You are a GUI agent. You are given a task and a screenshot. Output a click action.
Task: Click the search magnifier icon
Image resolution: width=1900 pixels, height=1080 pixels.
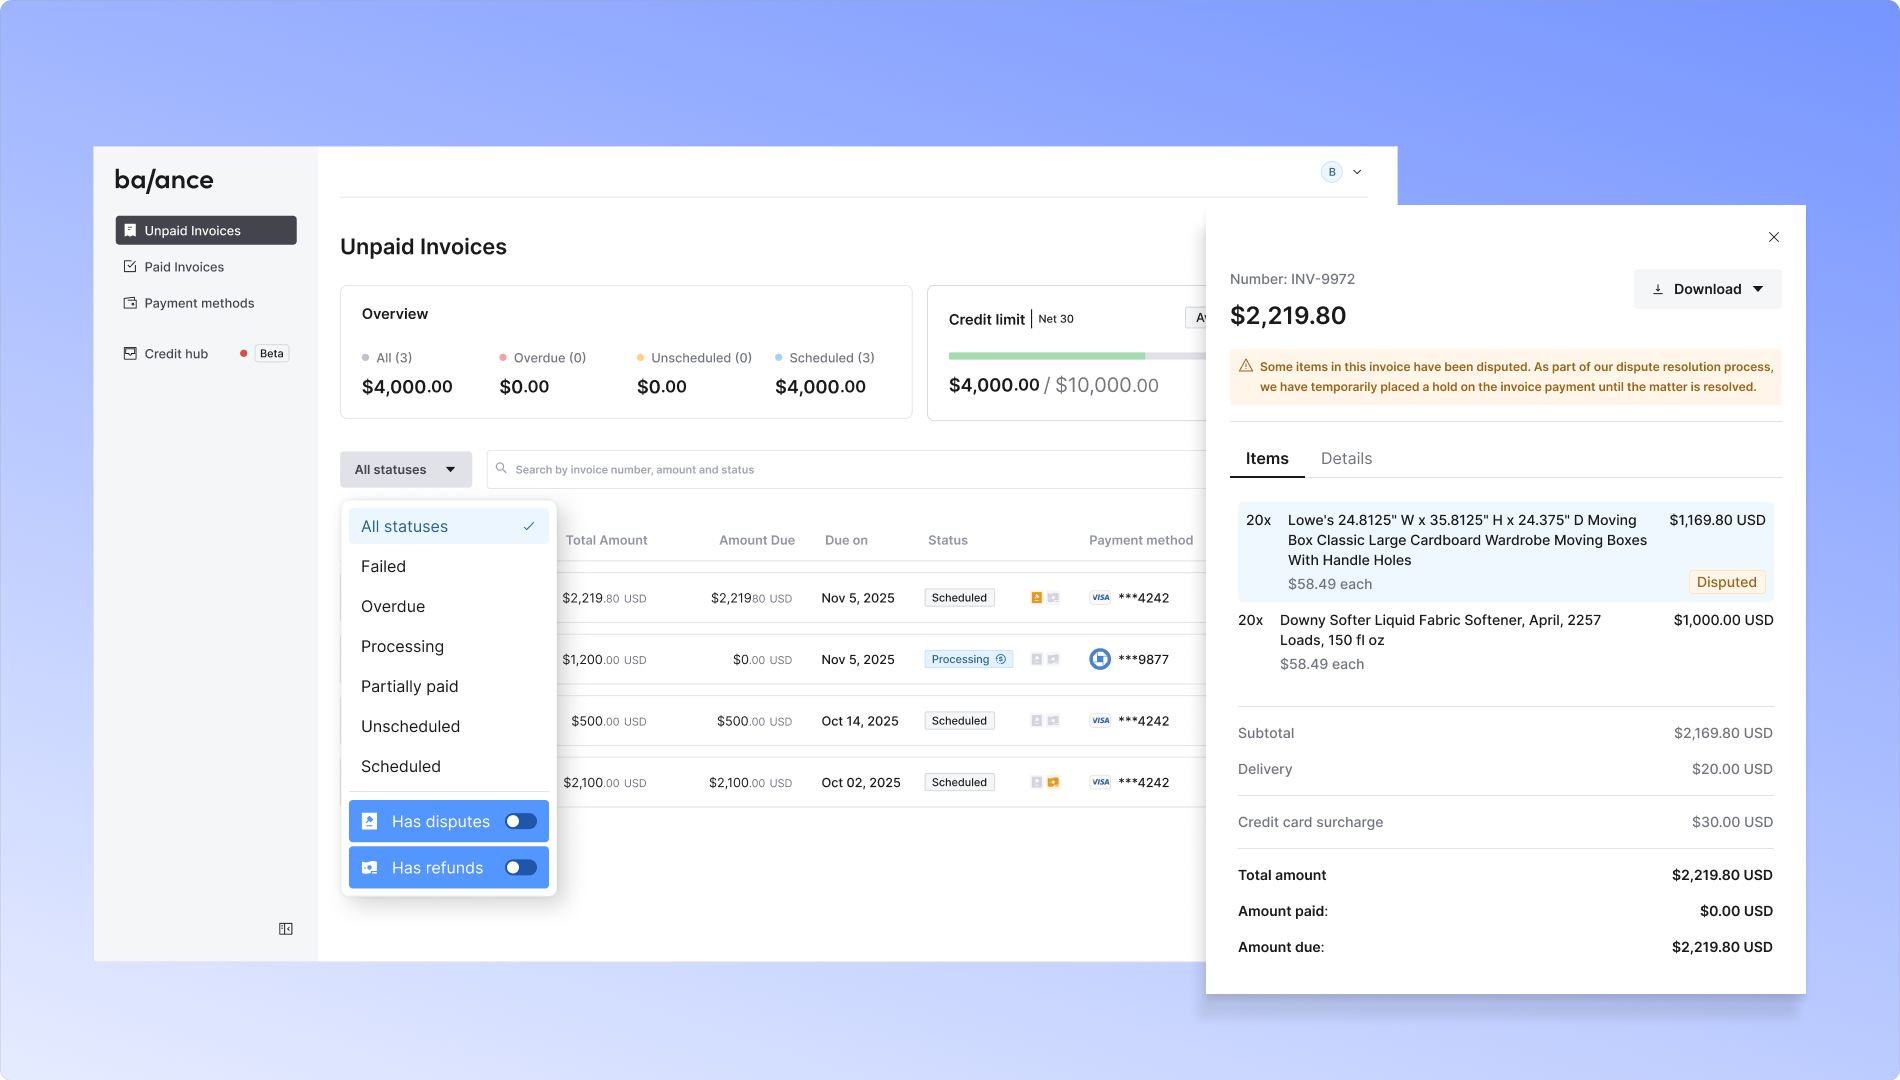click(x=501, y=468)
